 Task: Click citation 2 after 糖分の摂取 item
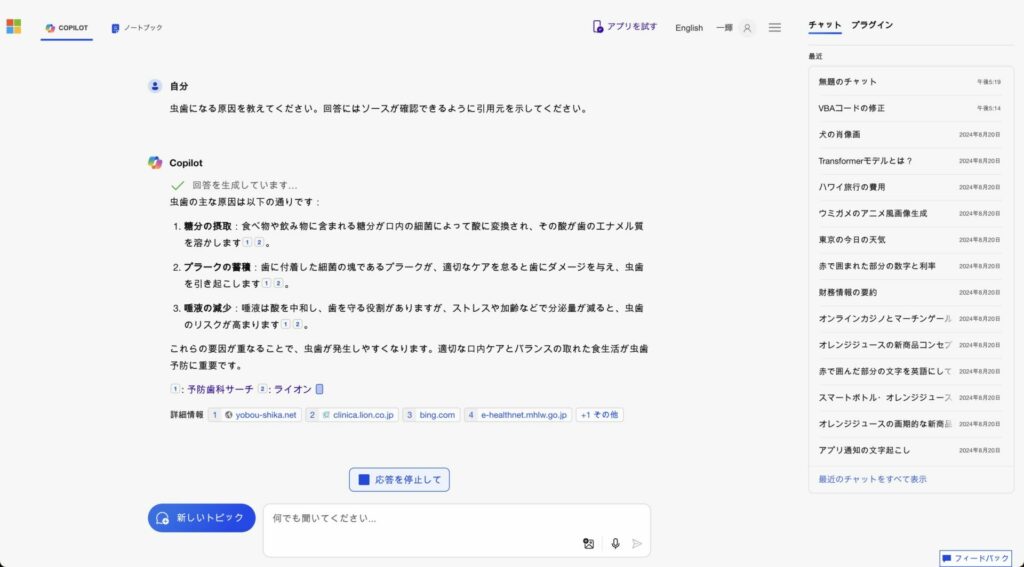point(259,242)
